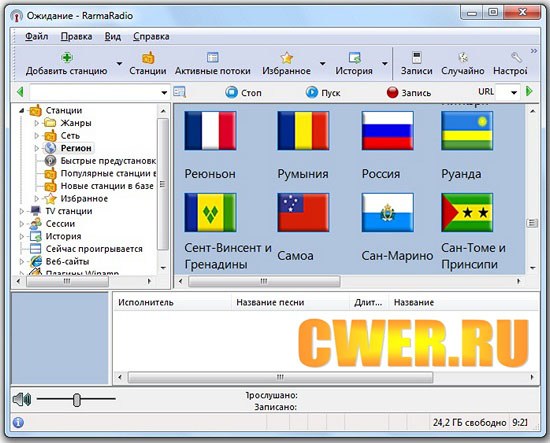
Task: Open the Справка menu
Action: (x=151, y=36)
